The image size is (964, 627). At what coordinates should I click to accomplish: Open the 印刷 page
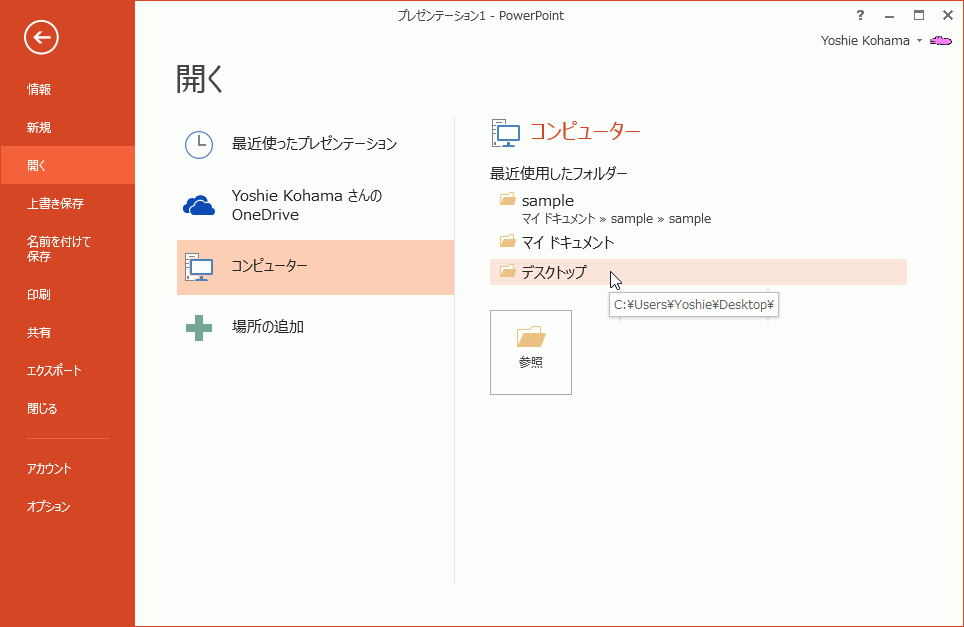68,294
